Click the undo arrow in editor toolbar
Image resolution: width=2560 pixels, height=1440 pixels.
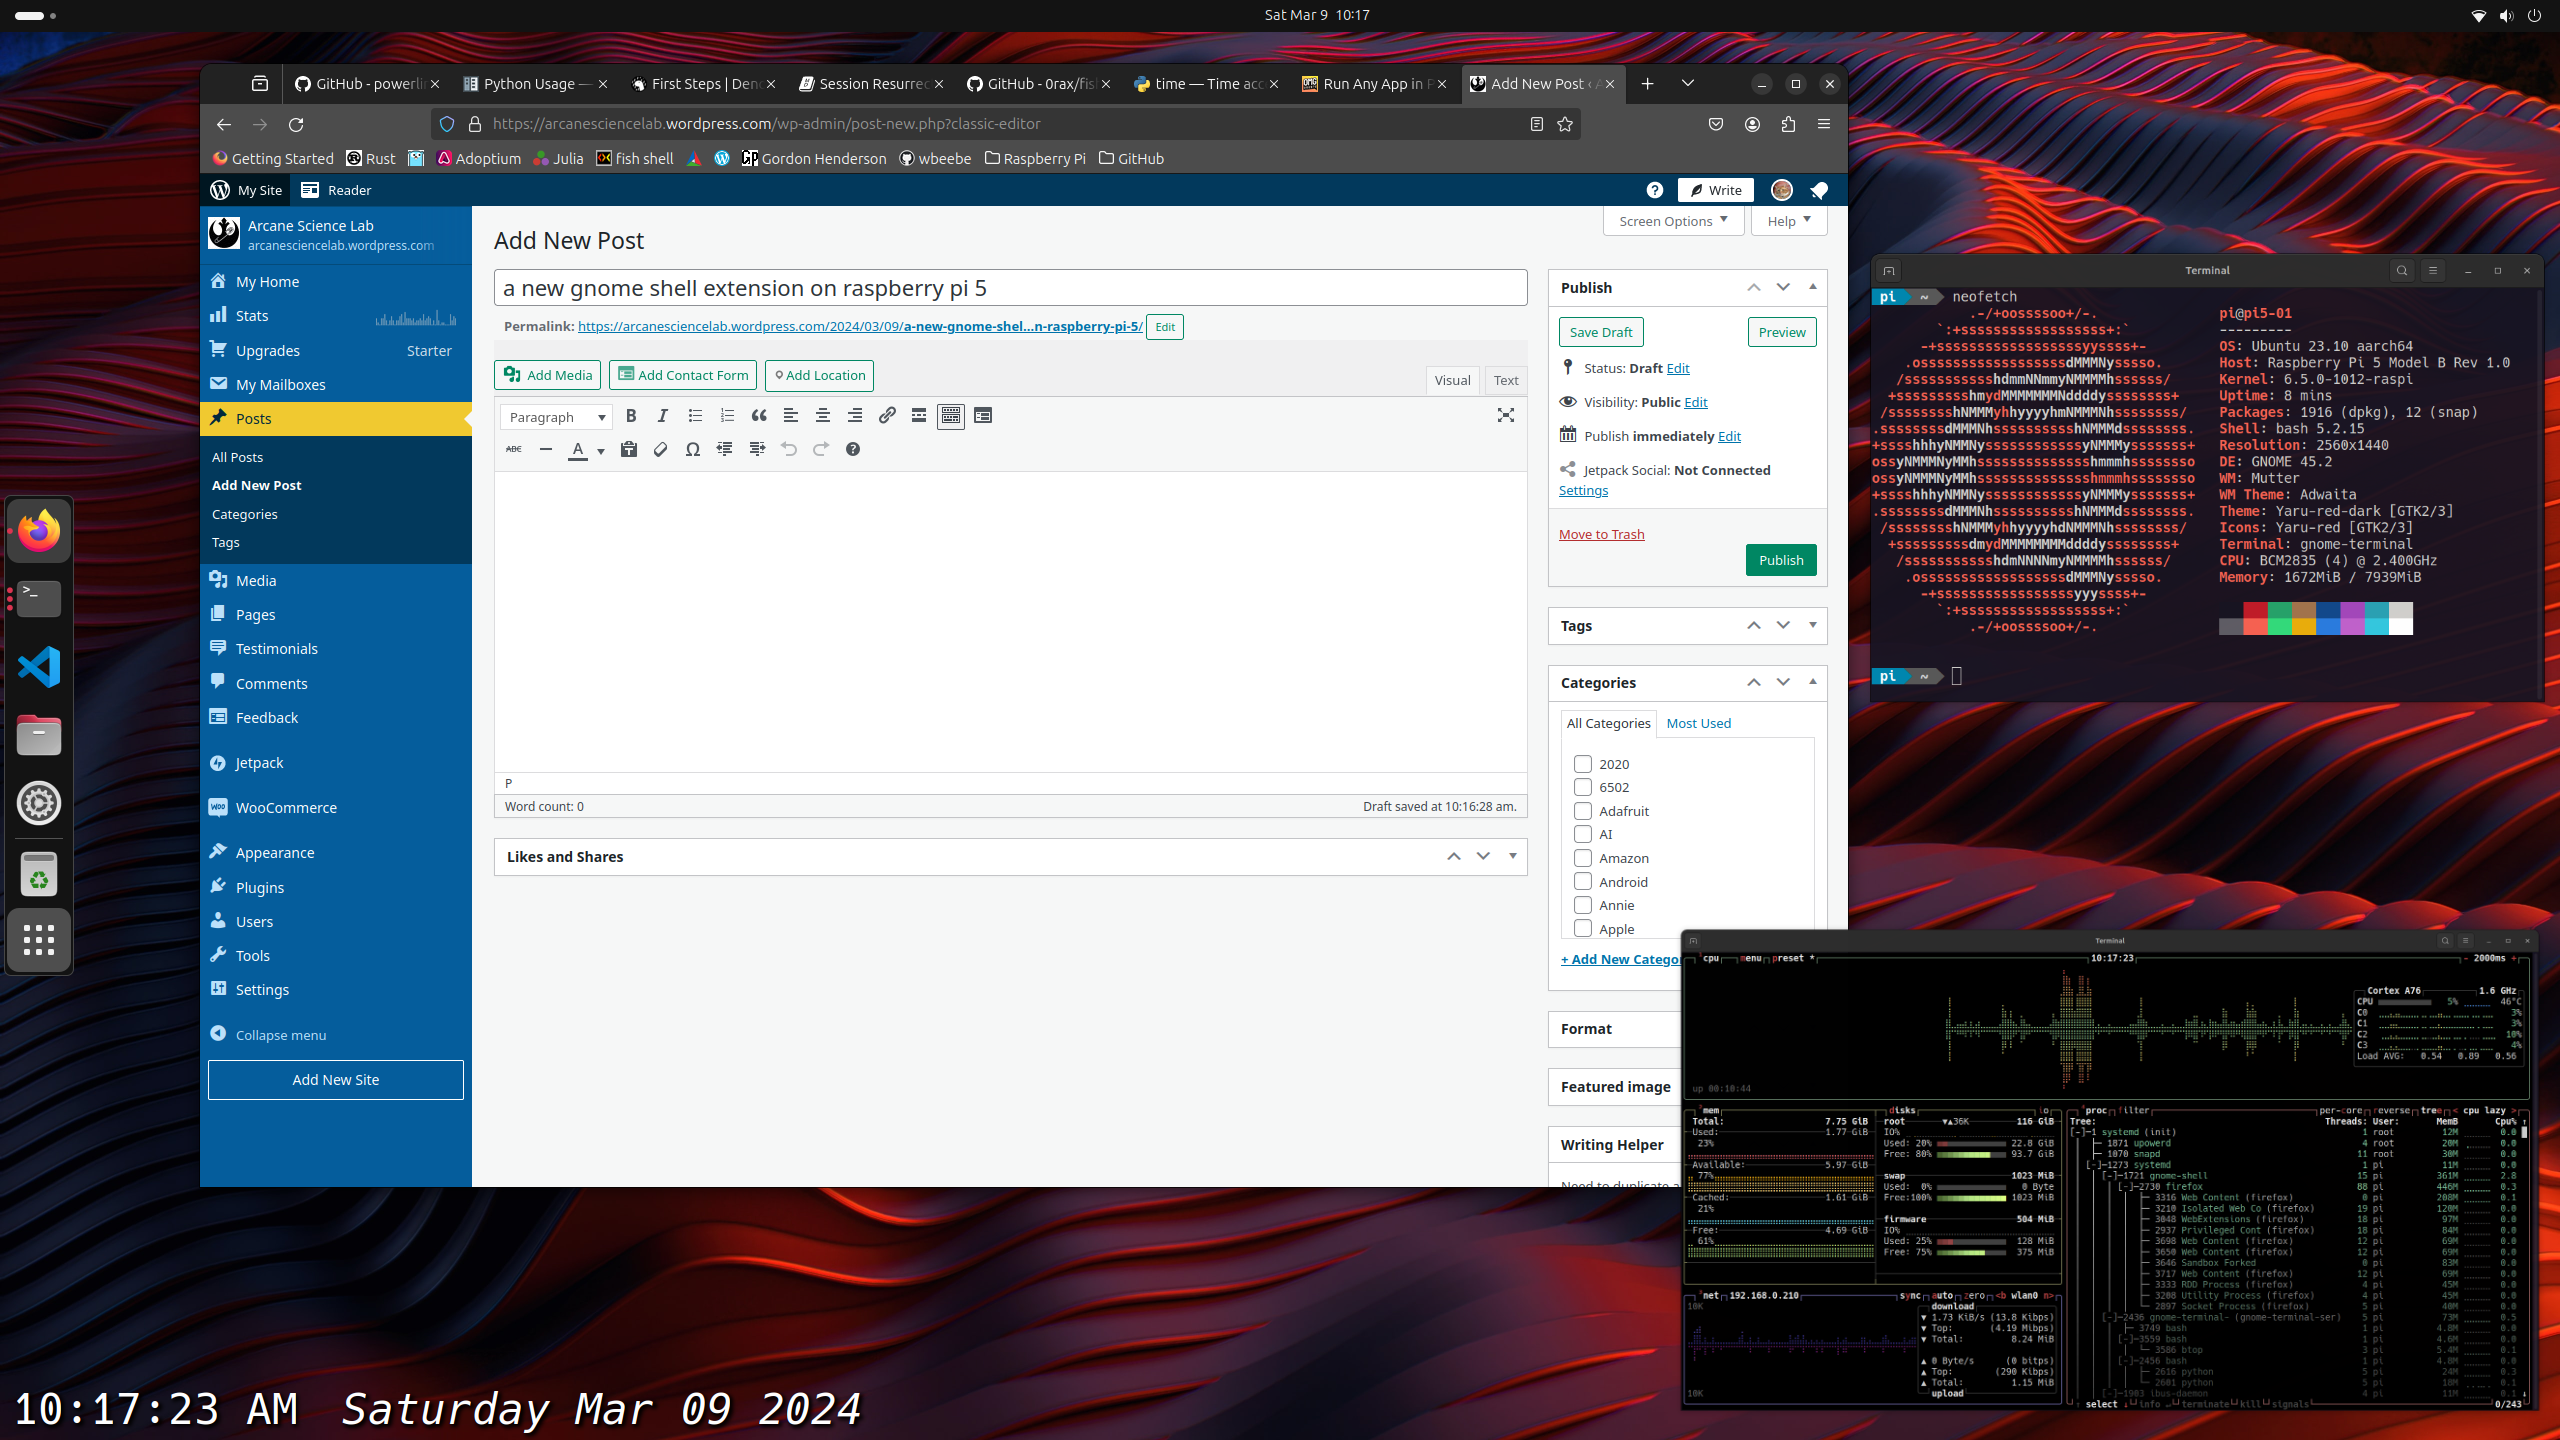click(789, 450)
